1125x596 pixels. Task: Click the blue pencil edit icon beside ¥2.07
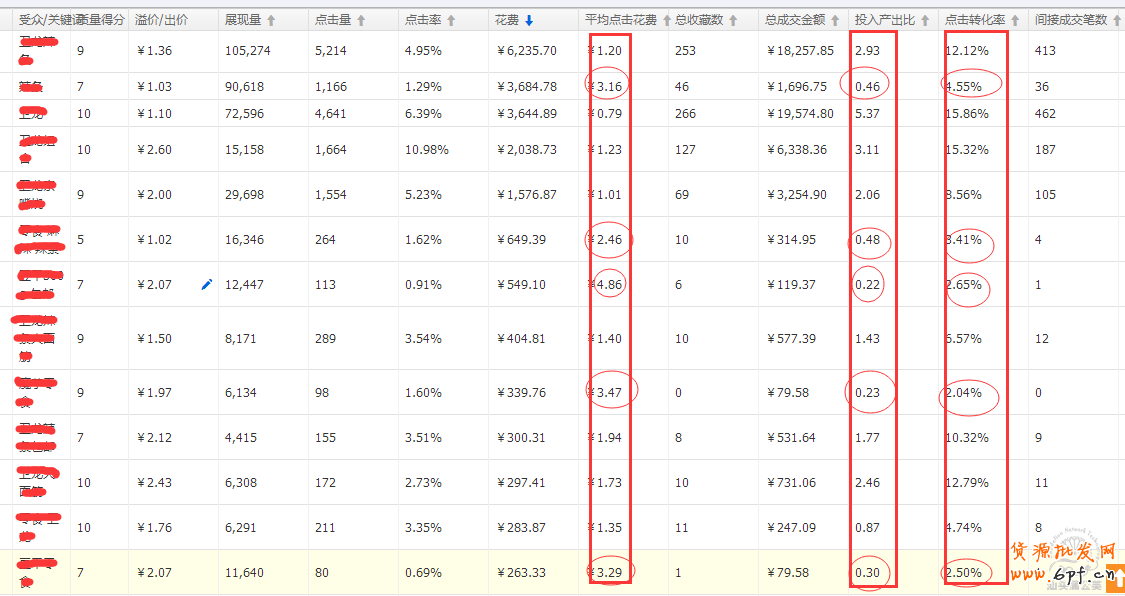pos(207,285)
